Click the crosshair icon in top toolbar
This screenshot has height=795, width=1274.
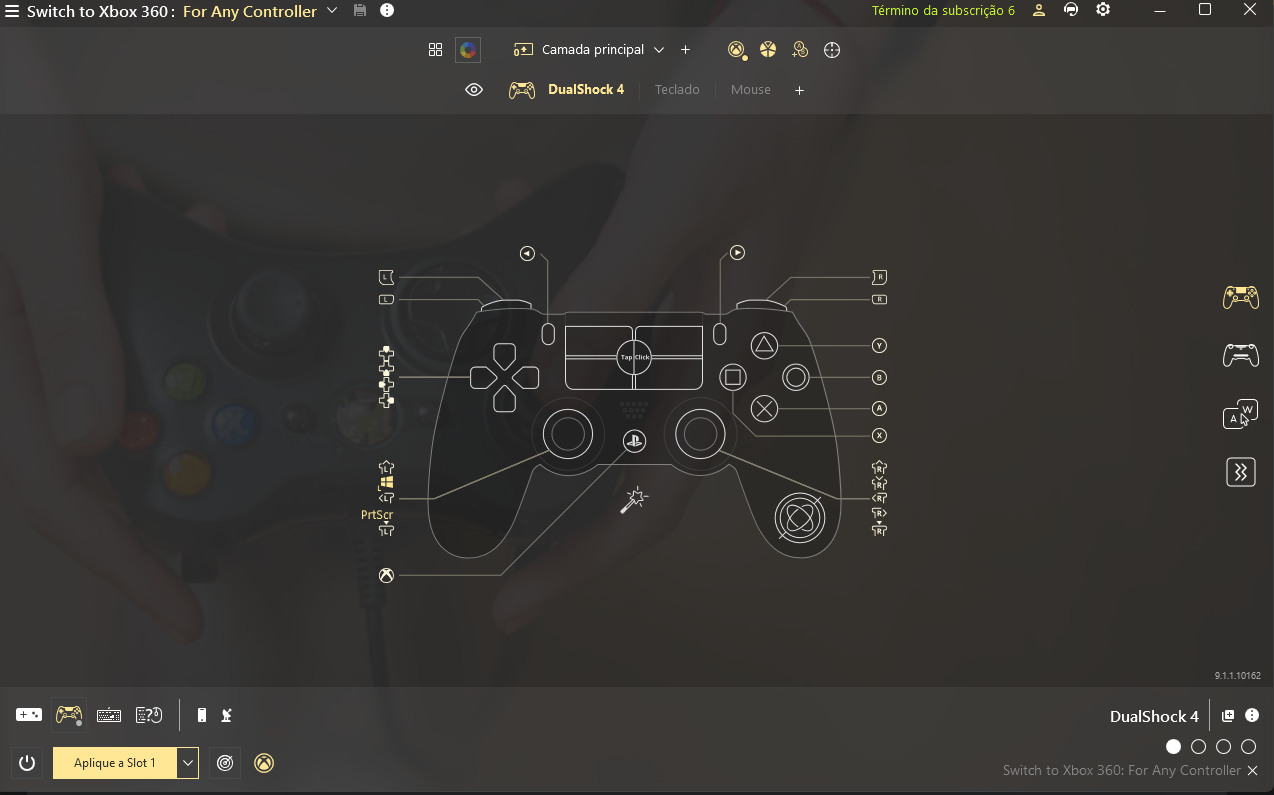click(x=831, y=50)
